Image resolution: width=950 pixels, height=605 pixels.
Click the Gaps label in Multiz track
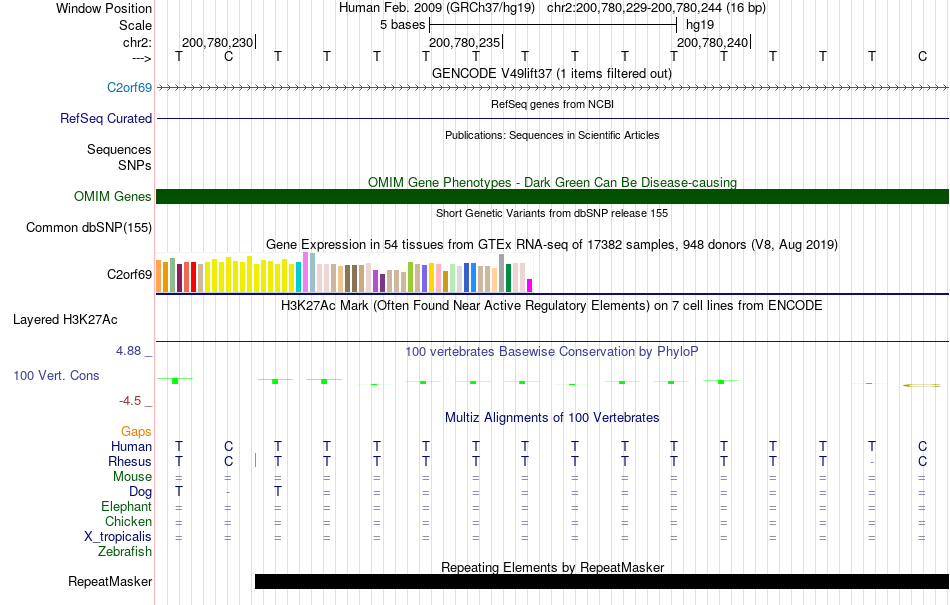coord(136,431)
